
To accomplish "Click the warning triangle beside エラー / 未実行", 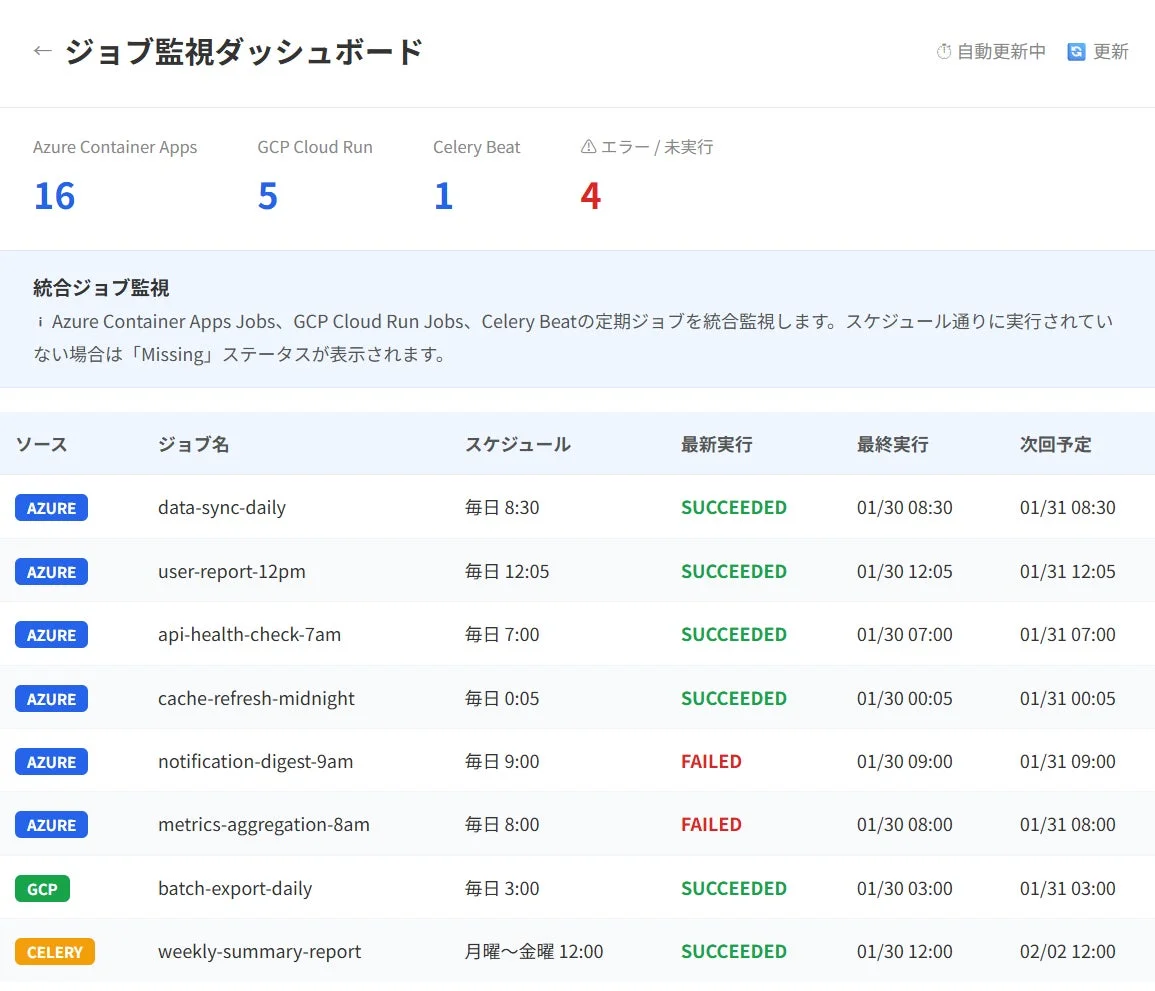I will (588, 146).
